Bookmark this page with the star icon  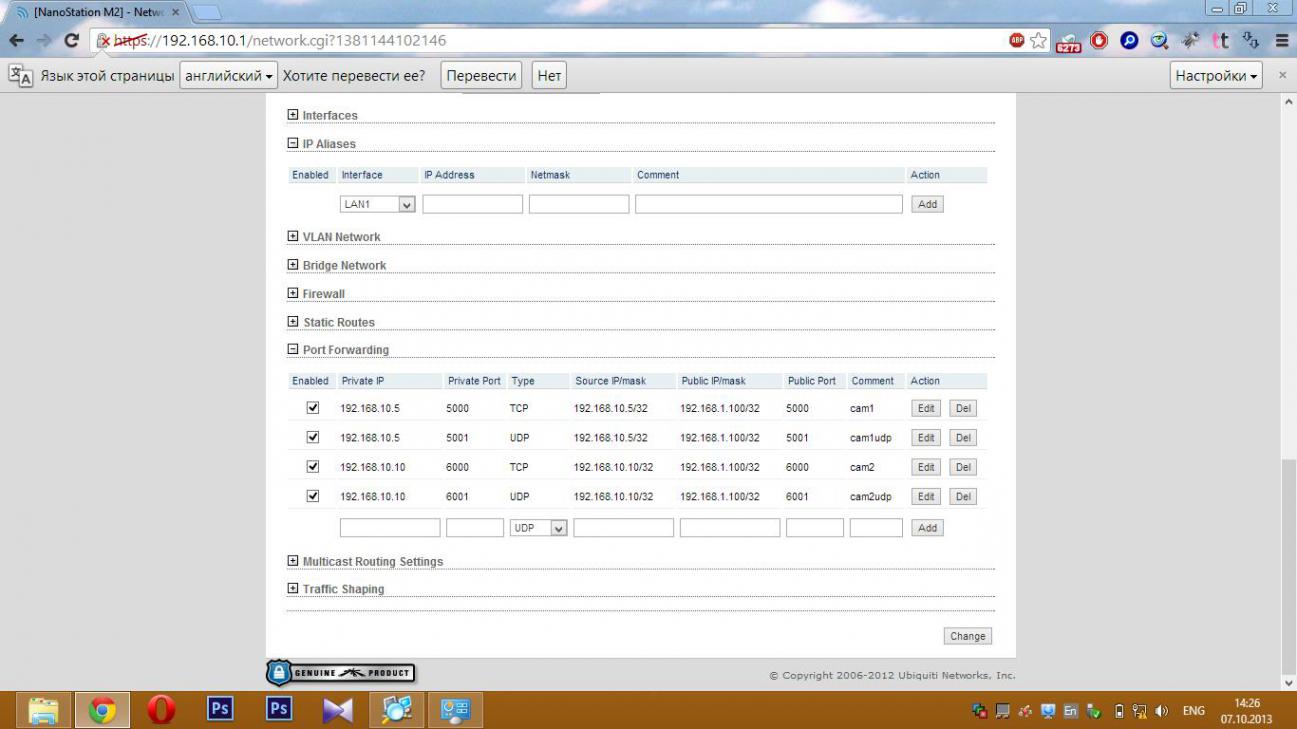click(x=1039, y=41)
